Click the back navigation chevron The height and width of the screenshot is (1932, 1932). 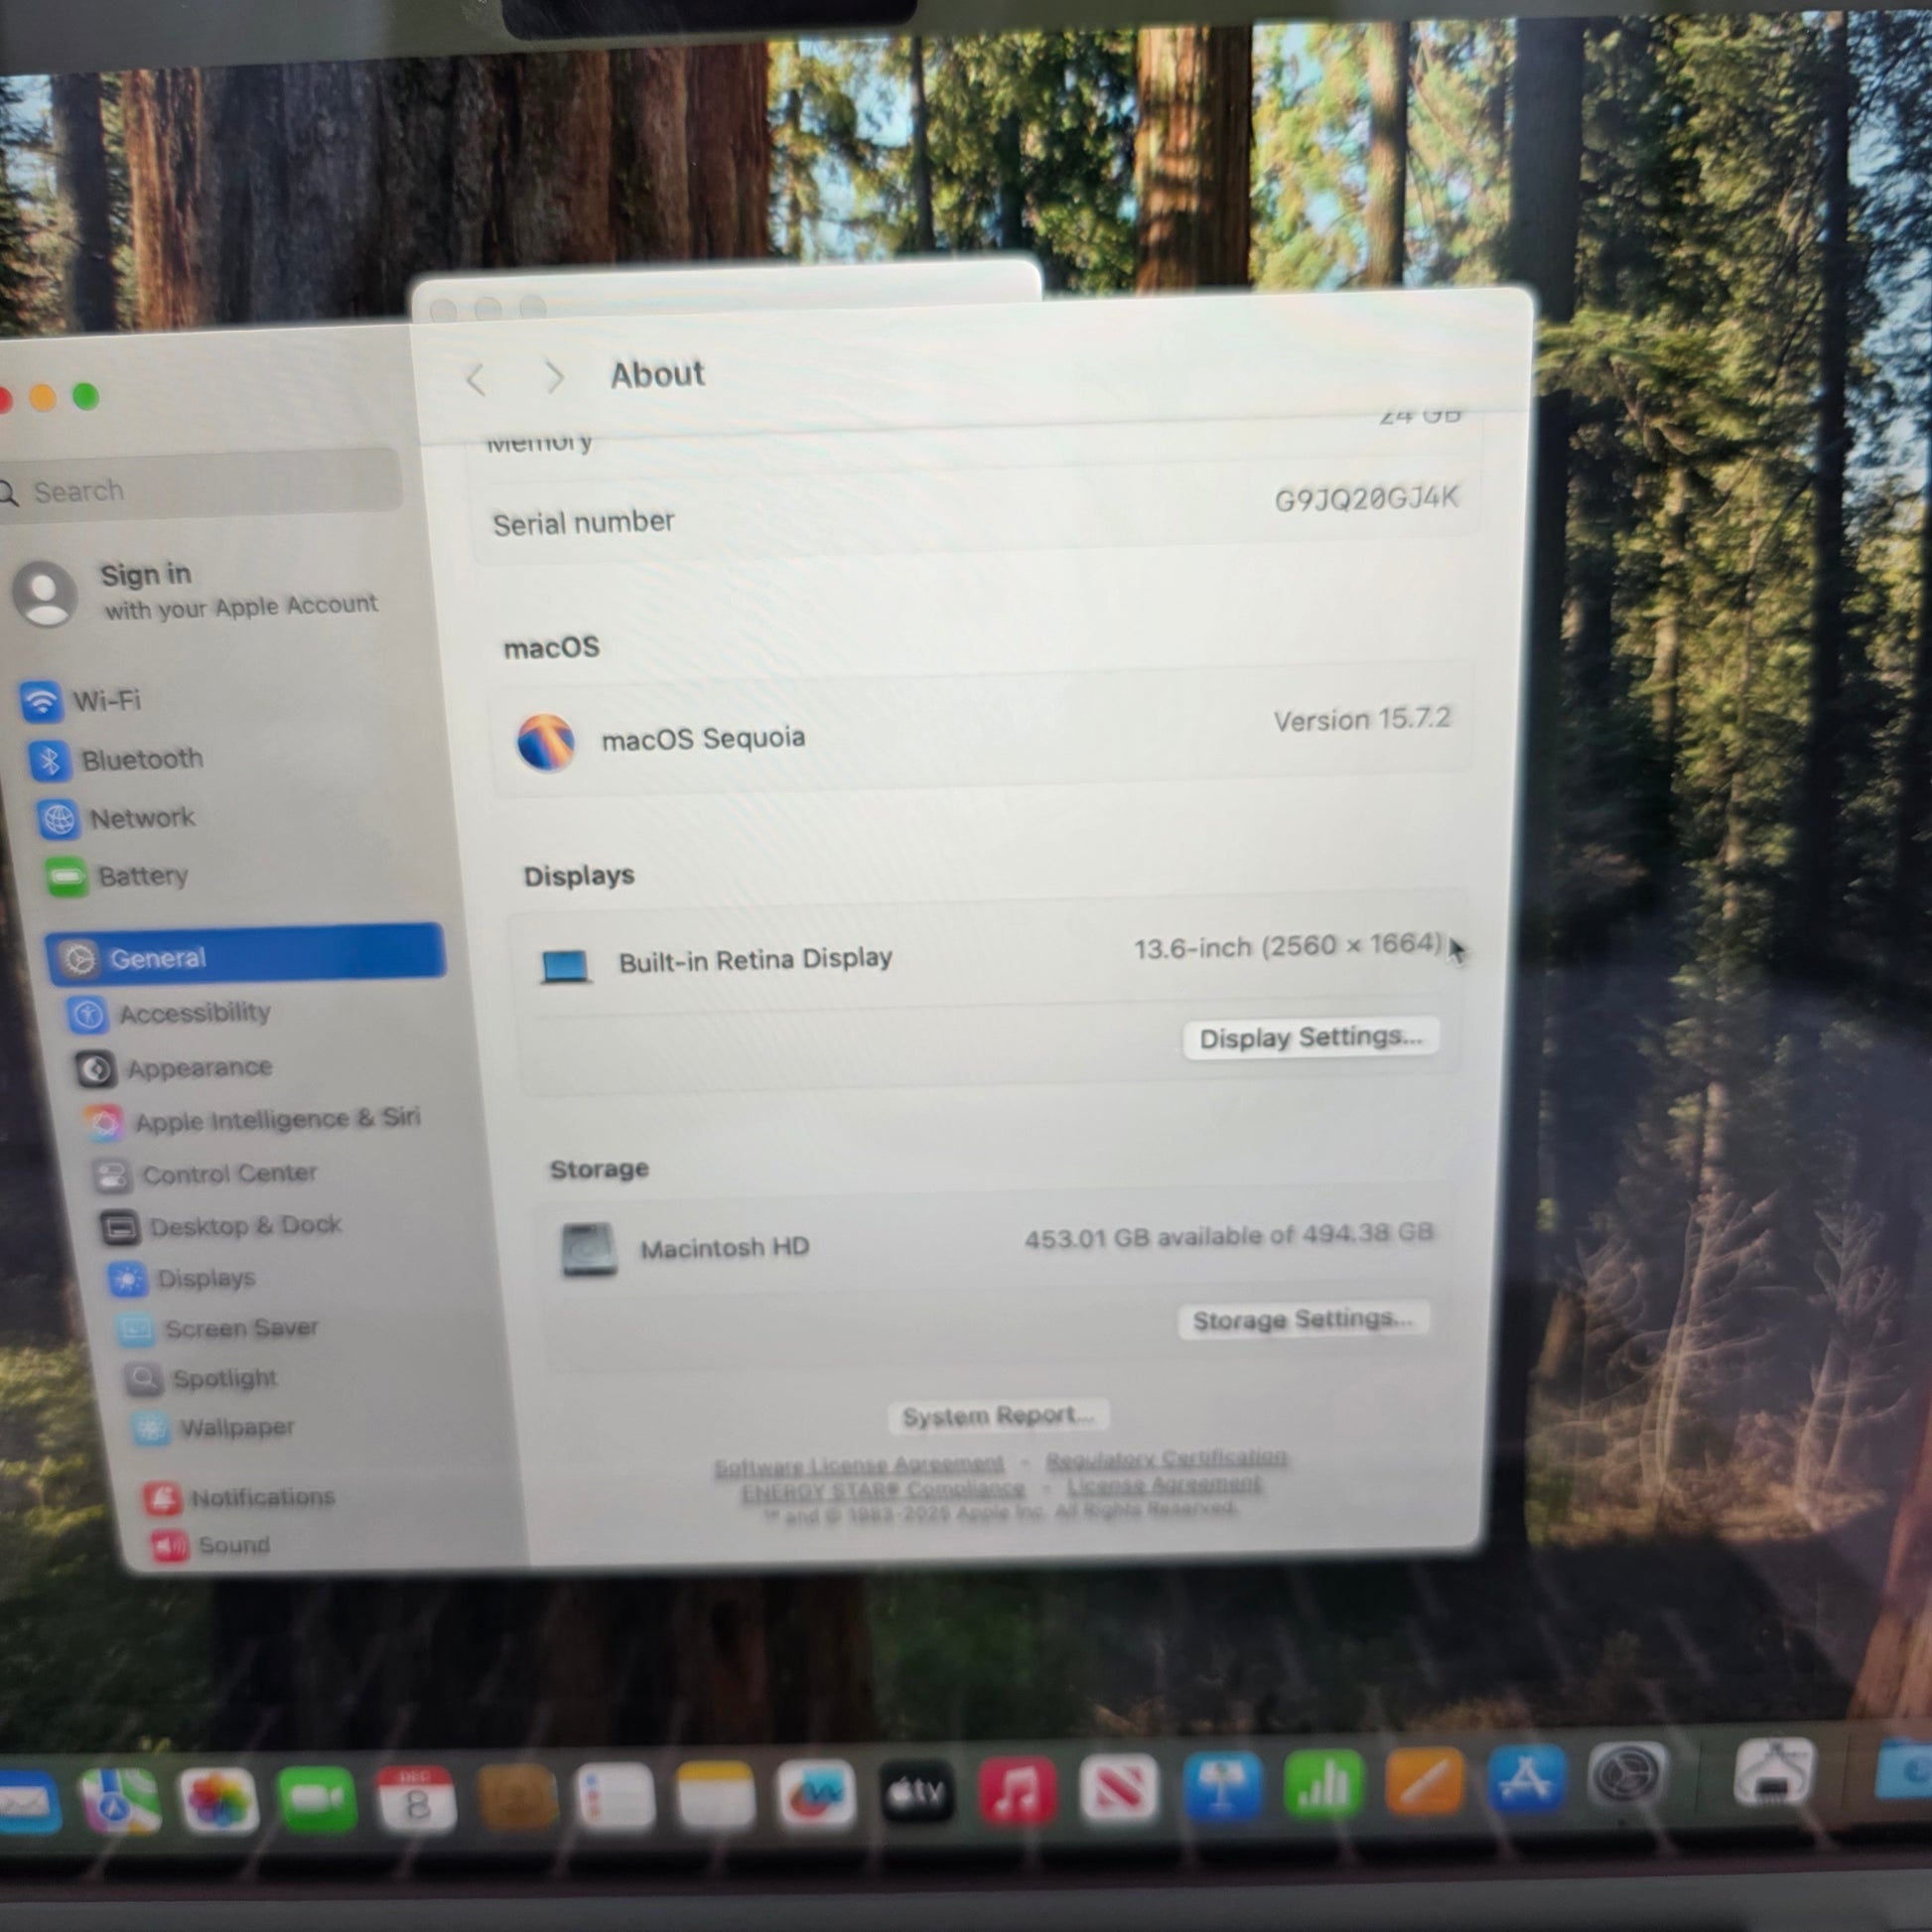476,379
